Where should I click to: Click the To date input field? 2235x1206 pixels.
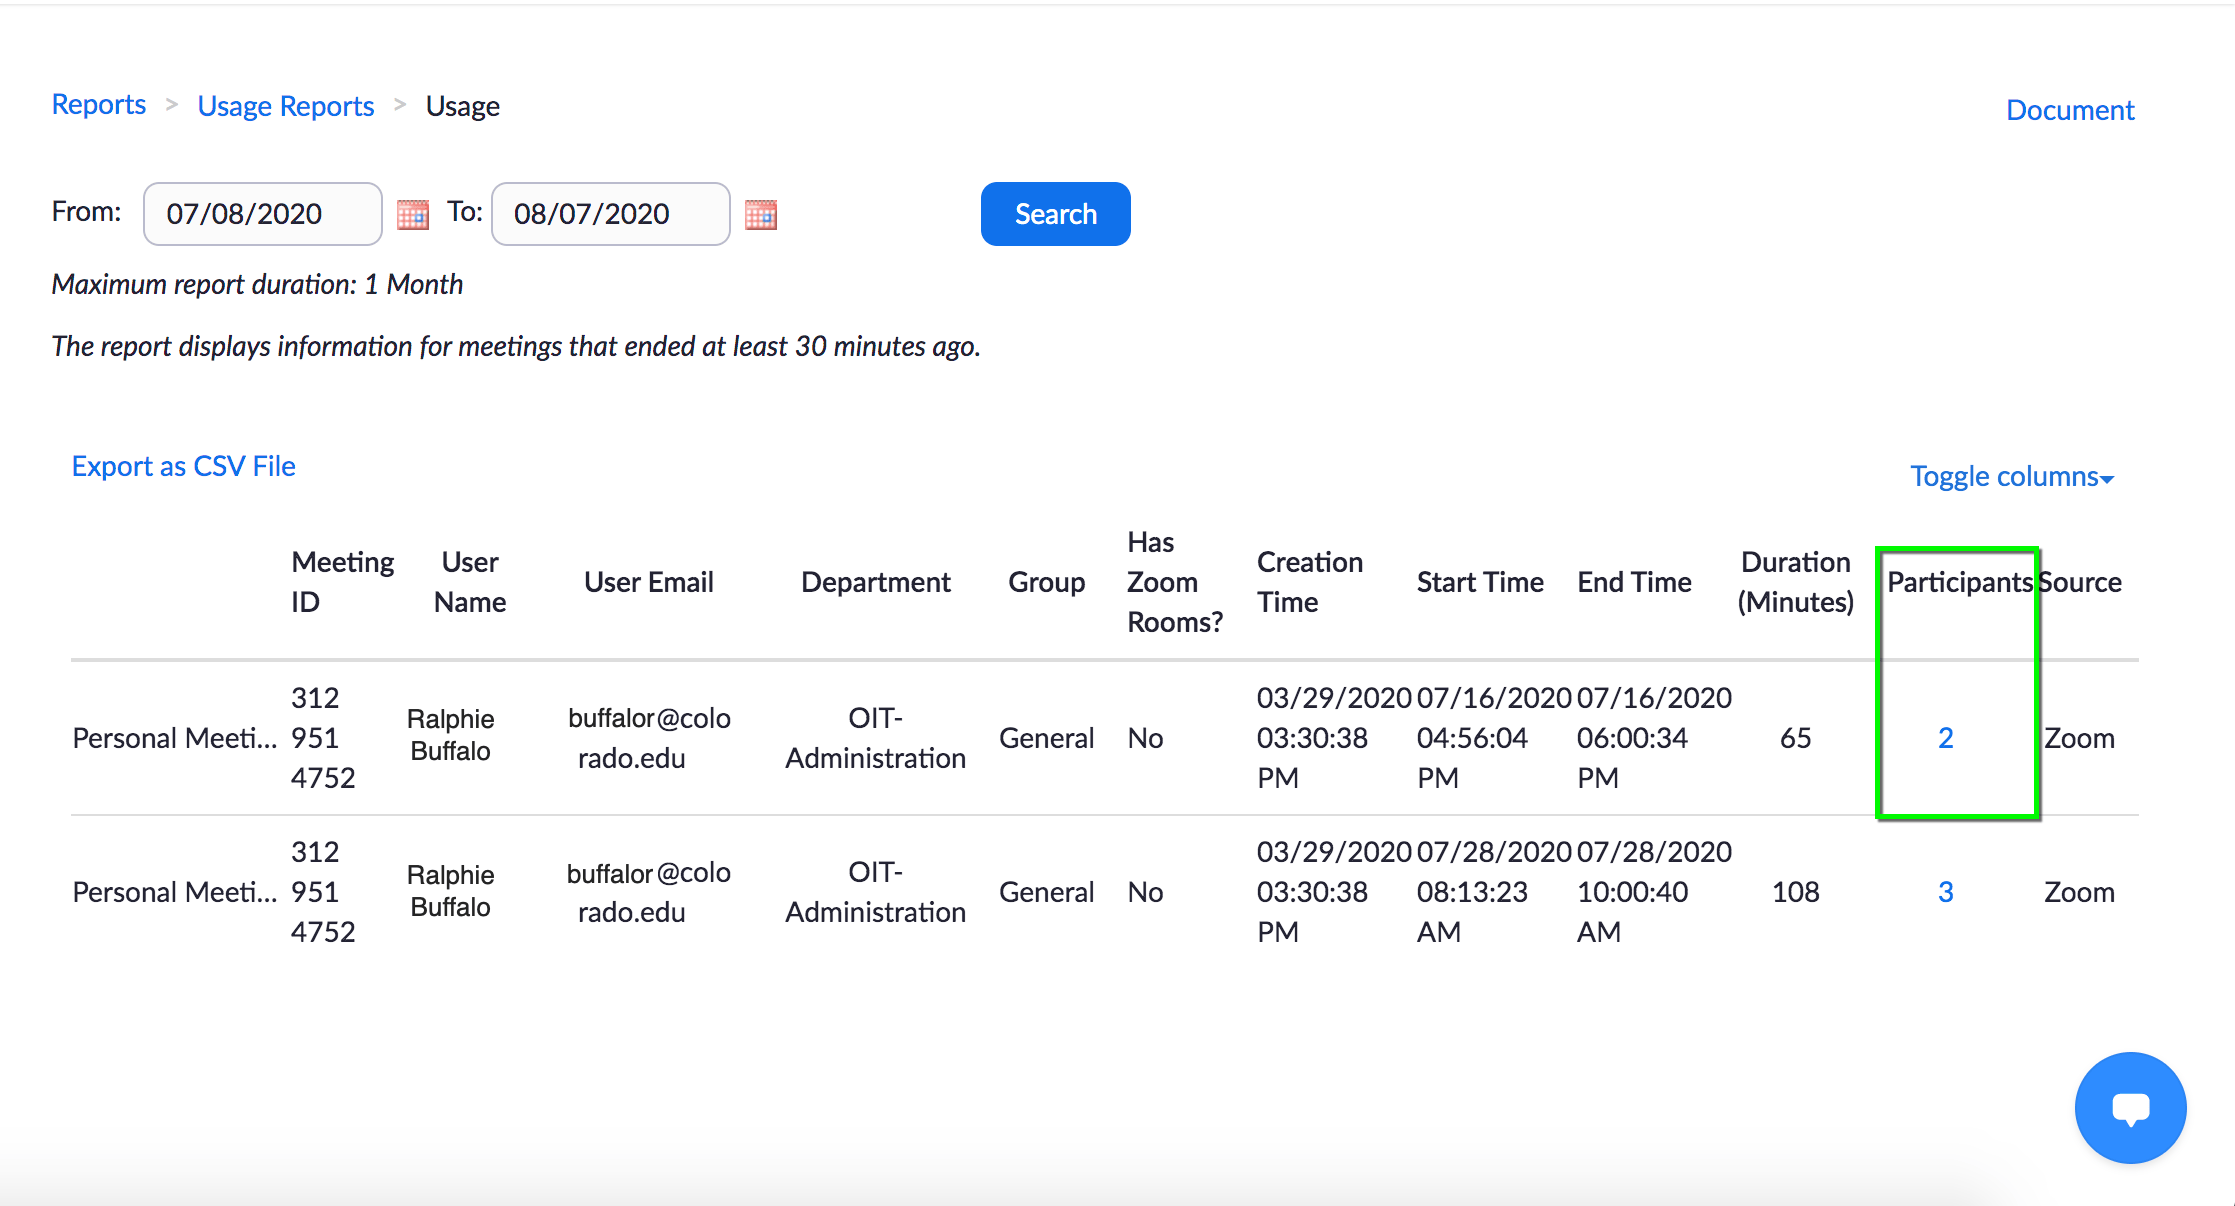[610, 214]
